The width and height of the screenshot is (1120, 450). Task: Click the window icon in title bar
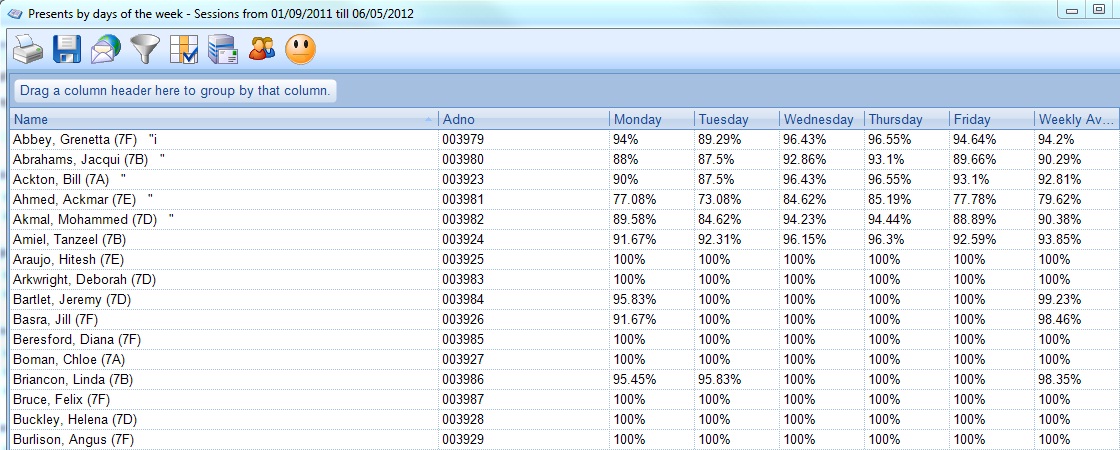[x=15, y=13]
